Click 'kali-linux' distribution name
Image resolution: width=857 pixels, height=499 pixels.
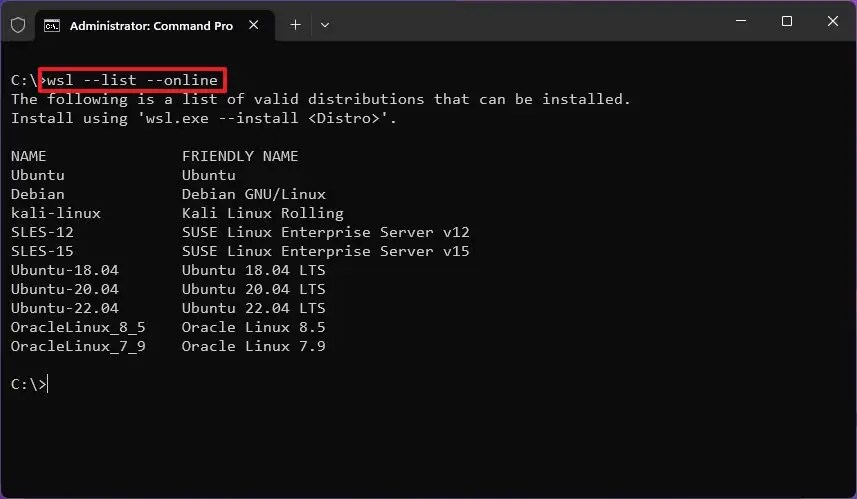point(56,213)
